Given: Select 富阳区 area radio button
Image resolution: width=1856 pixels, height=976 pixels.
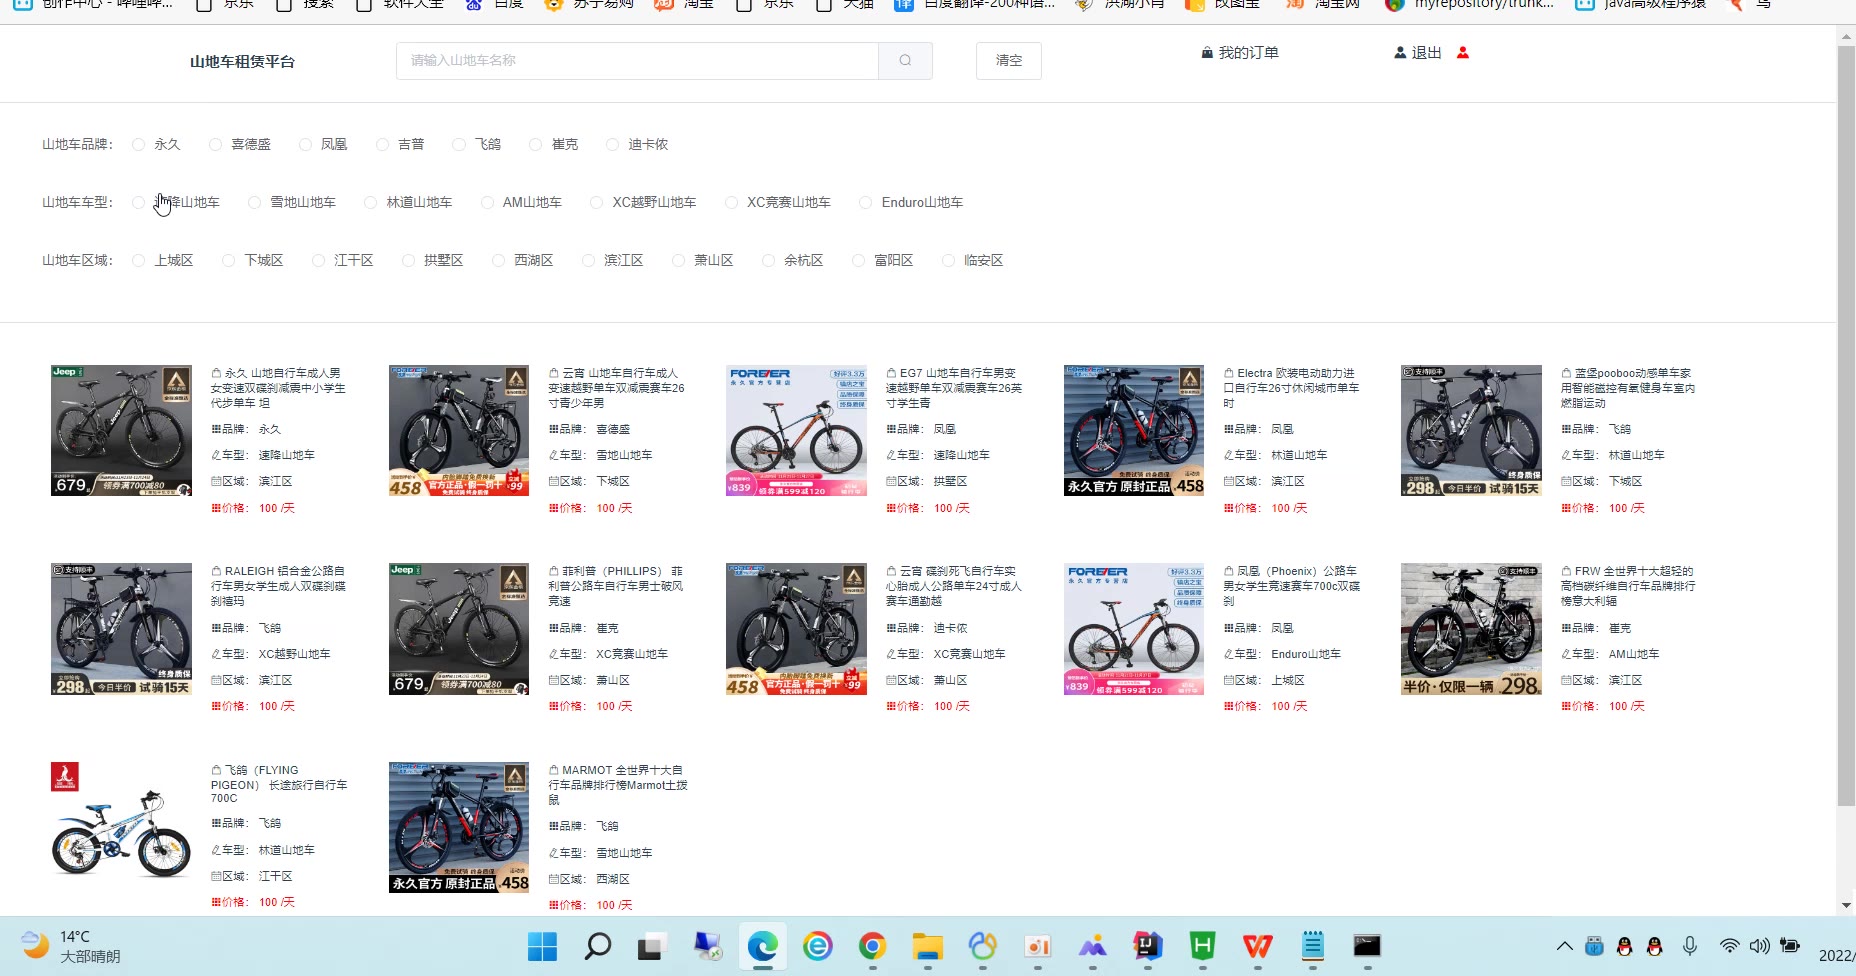Looking at the screenshot, I should [858, 261].
